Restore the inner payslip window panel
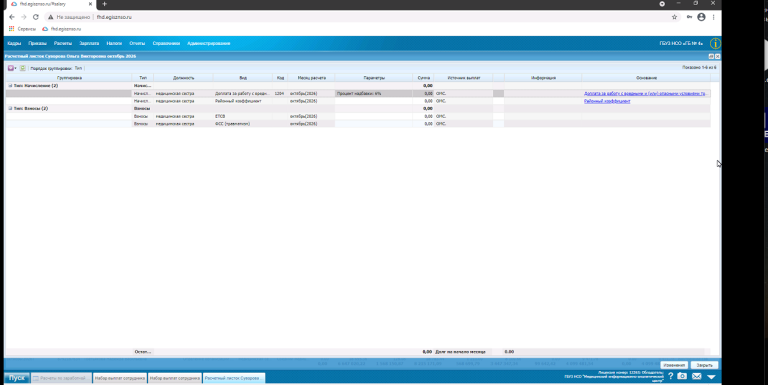 (x=711, y=56)
